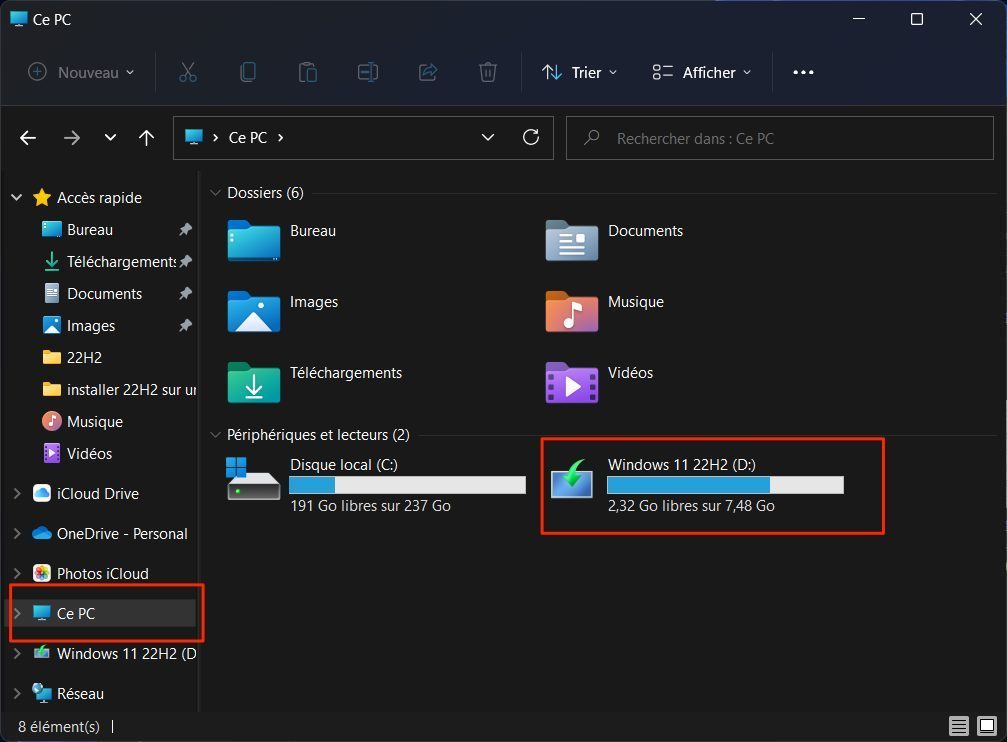Click the '8 élément(s)' status text
Screen dimensions: 1007x742
click(x=59, y=727)
